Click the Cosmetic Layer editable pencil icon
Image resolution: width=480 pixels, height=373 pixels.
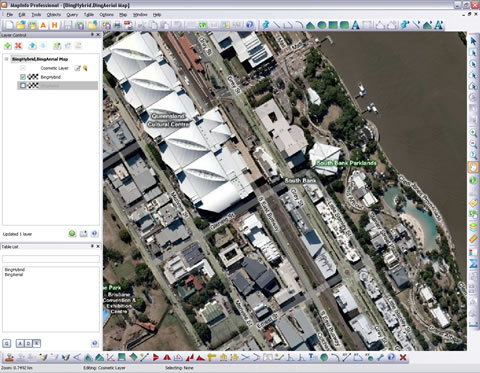(77, 68)
